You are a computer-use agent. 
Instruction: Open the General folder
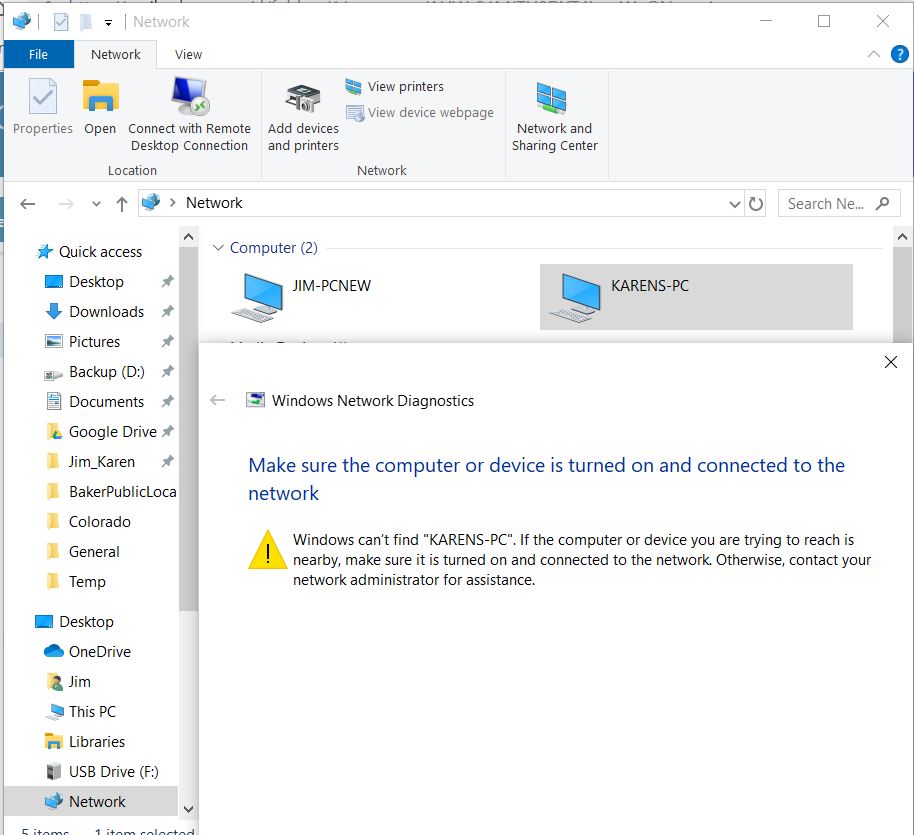click(94, 552)
